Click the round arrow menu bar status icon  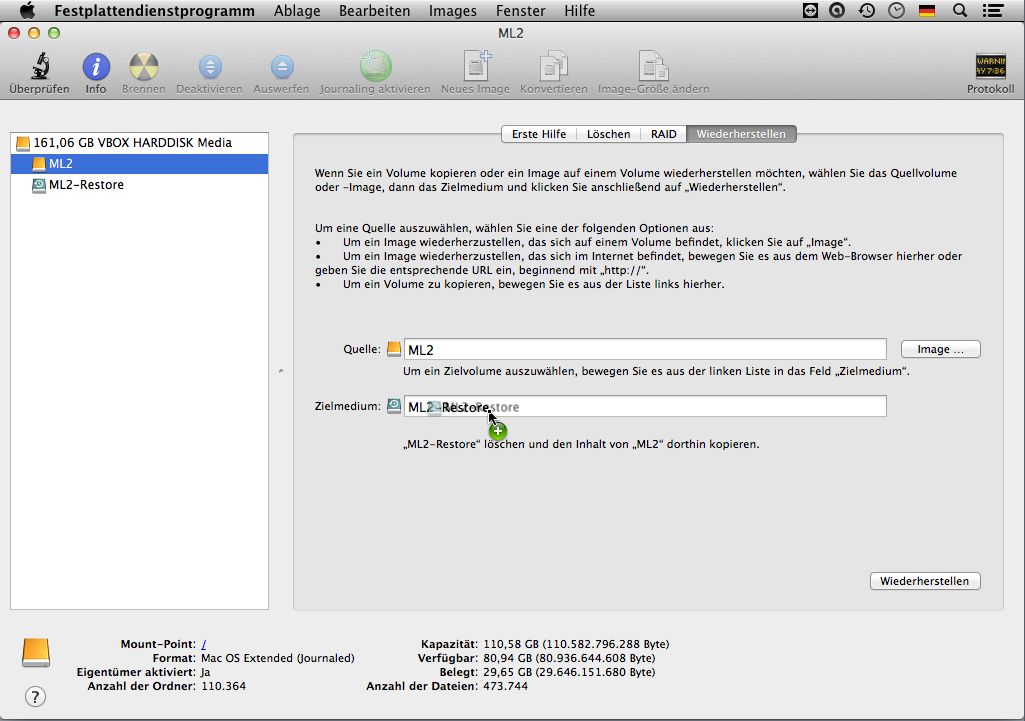click(x=837, y=10)
